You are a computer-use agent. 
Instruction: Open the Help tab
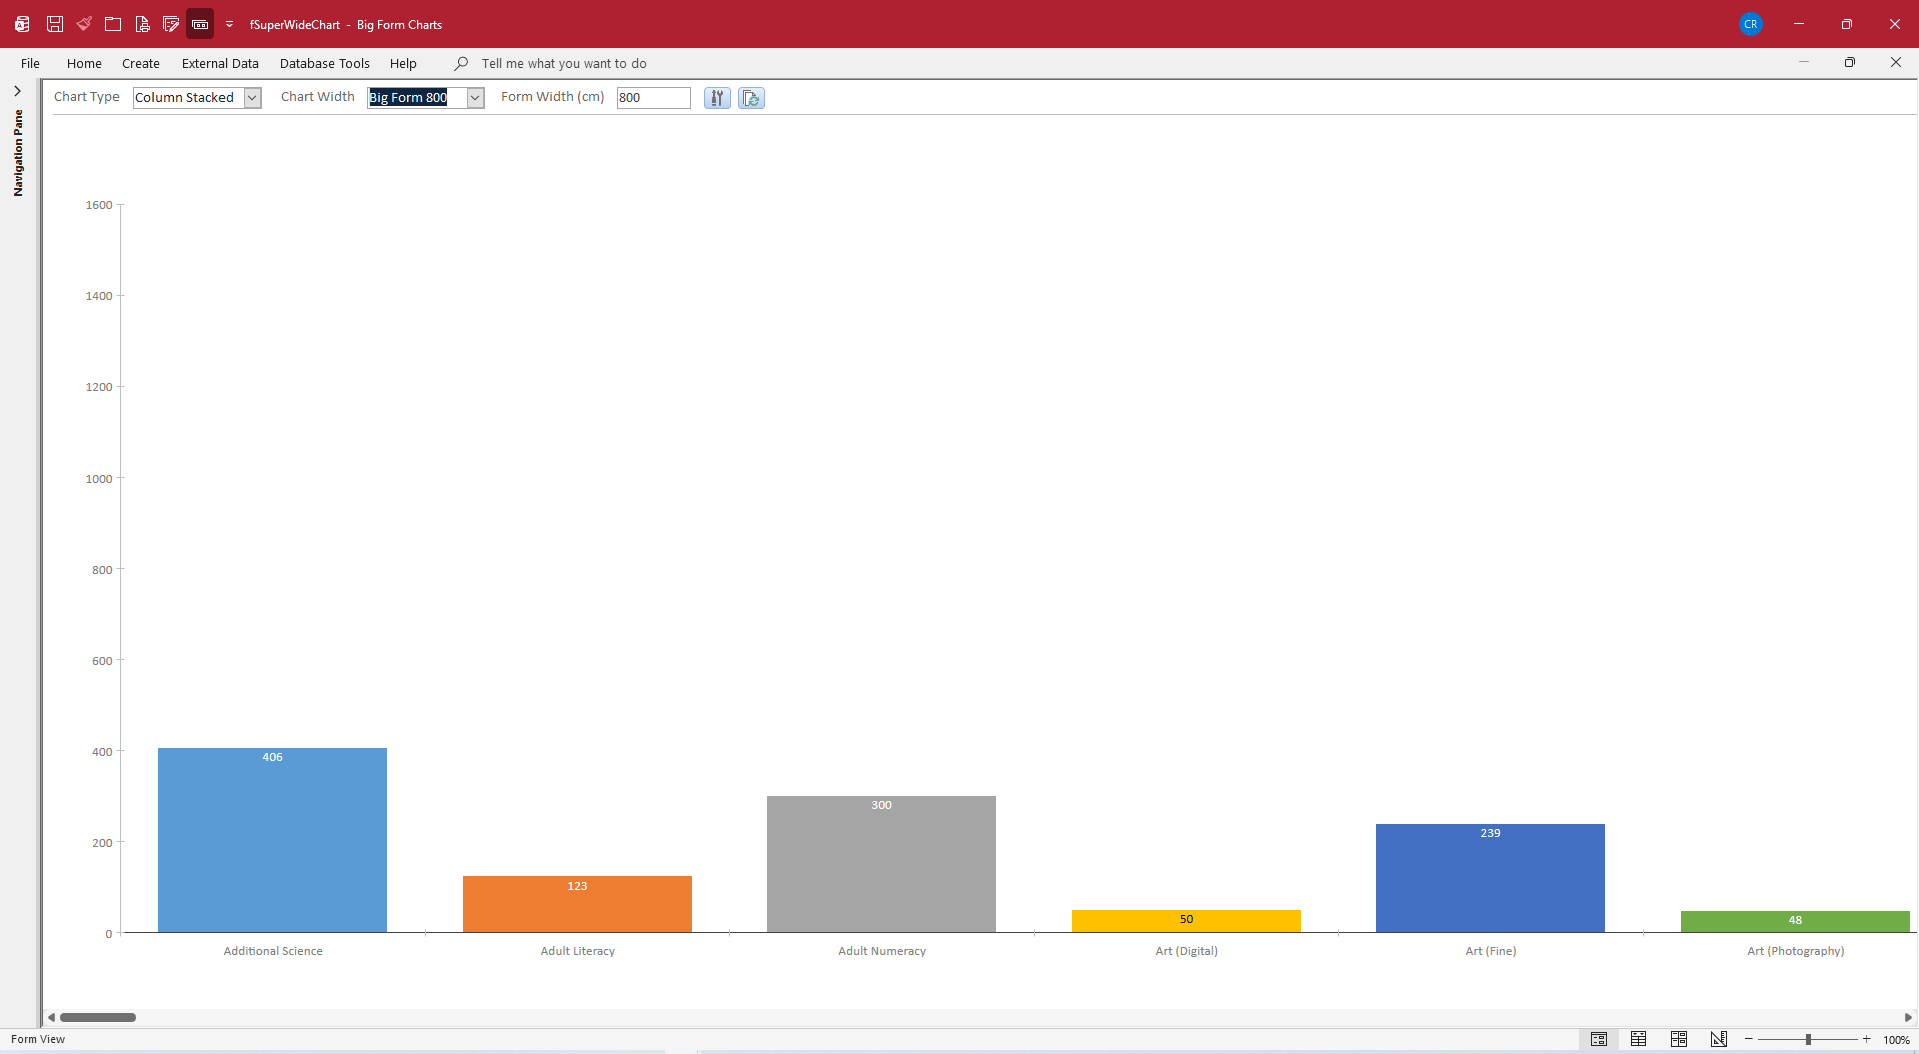tap(403, 63)
